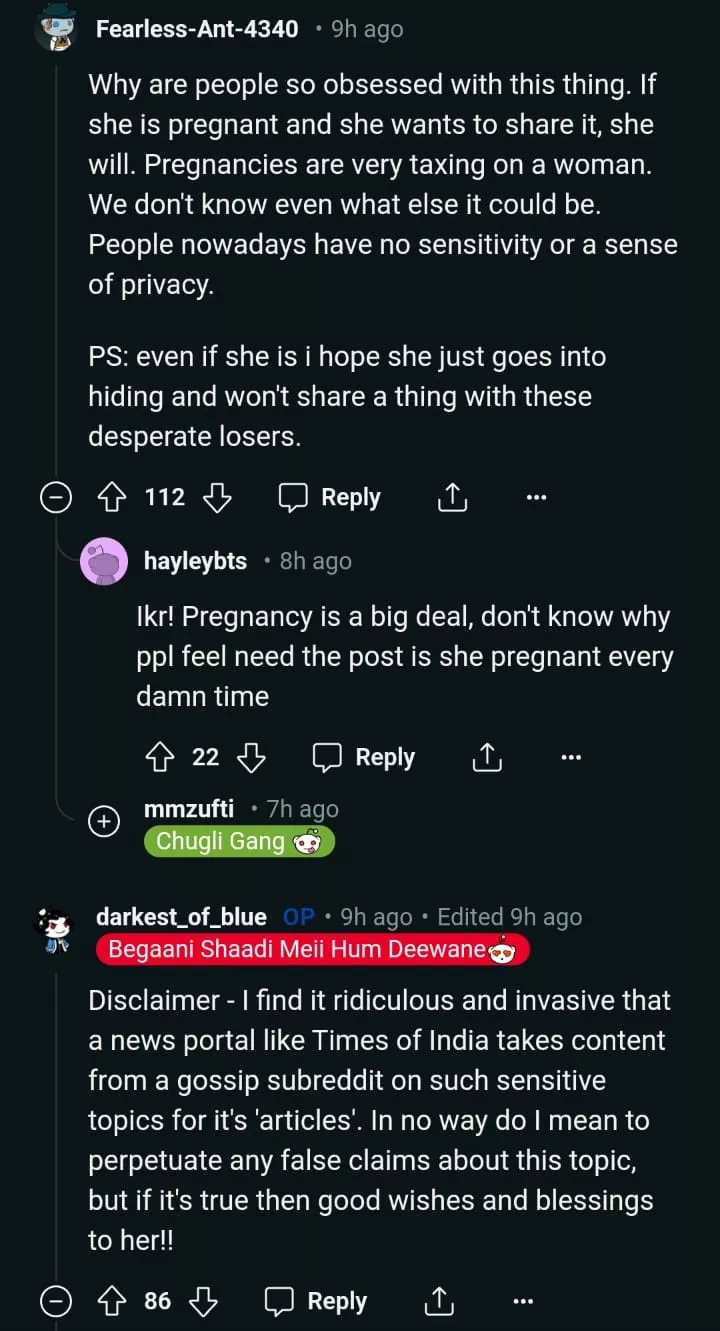The height and width of the screenshot is (1331, 720).
Task: Downvote darkest_of_blue's comment with 86 votes
Action: coord(203,1301)
